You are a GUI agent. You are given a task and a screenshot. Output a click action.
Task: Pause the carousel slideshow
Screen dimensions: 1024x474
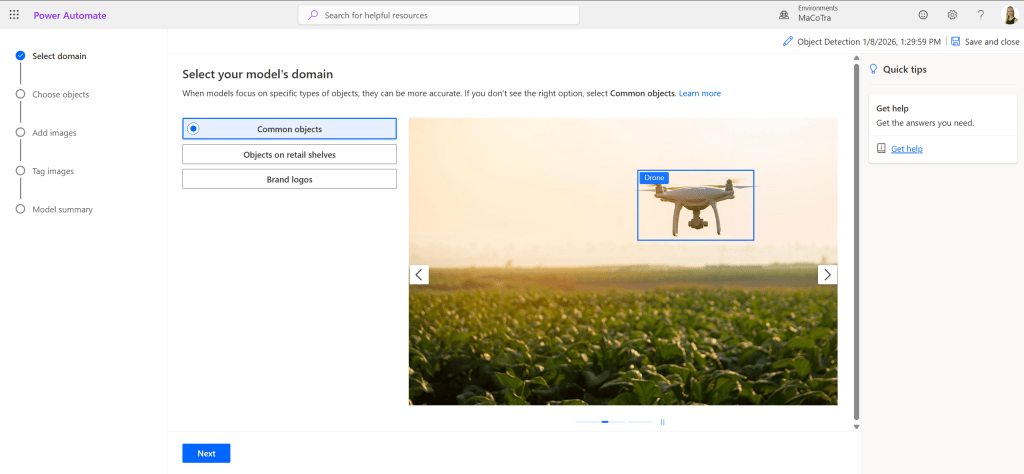tap(662, 422)
